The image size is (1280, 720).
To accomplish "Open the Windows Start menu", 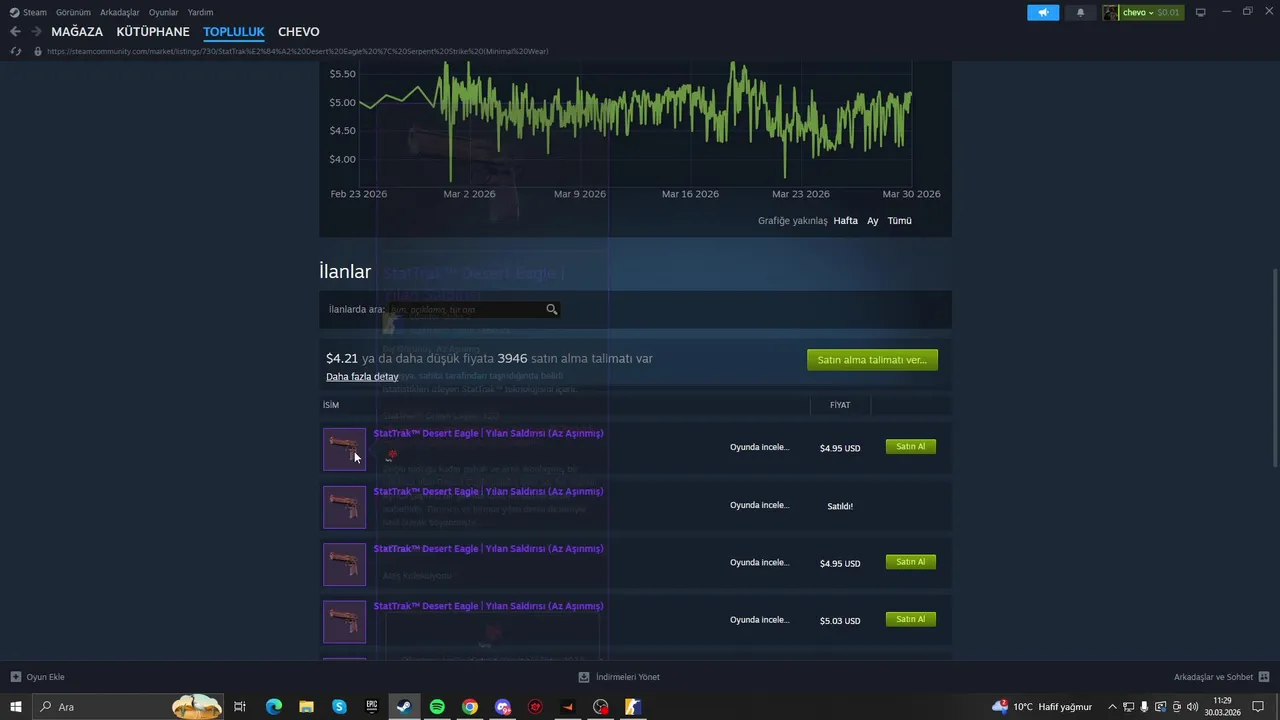I will [16, 707].
